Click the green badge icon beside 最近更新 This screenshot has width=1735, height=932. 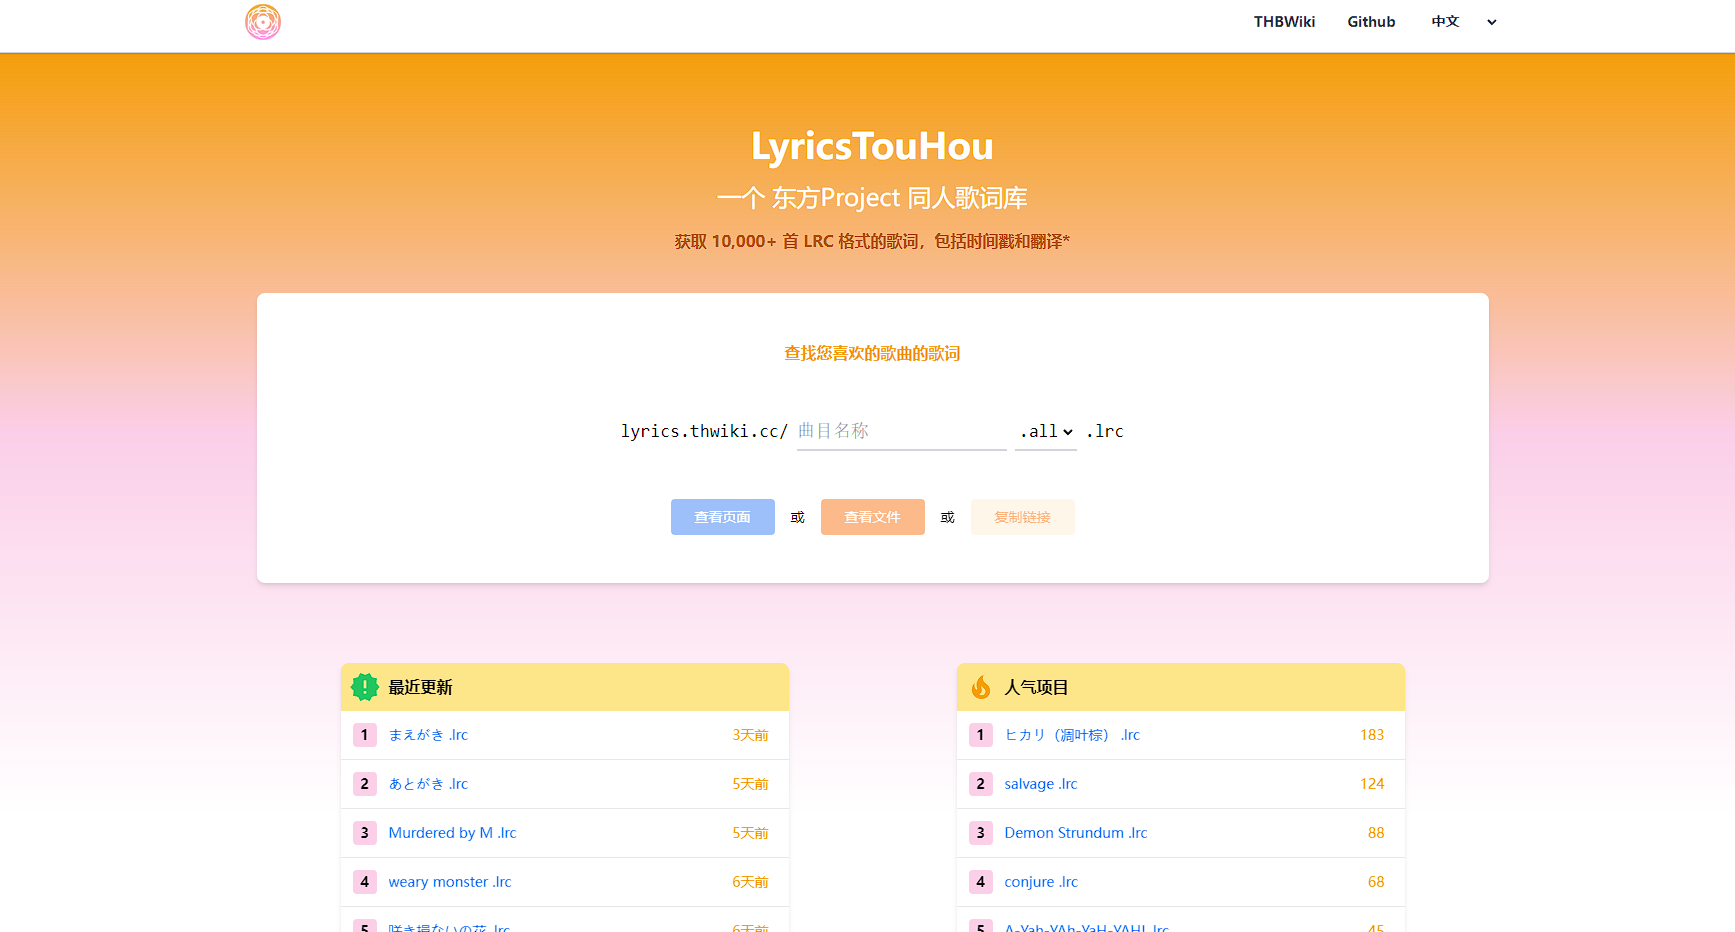tap(365, 687)
